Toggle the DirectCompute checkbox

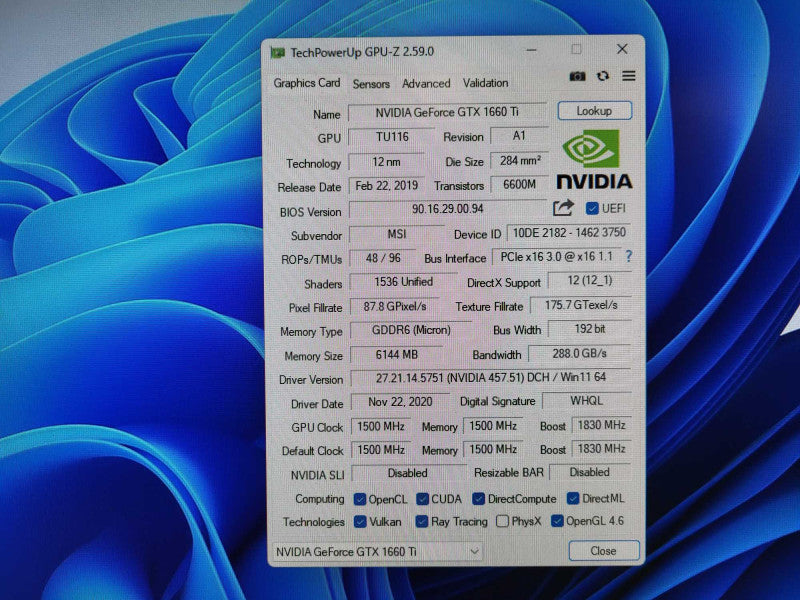[478, 498]
